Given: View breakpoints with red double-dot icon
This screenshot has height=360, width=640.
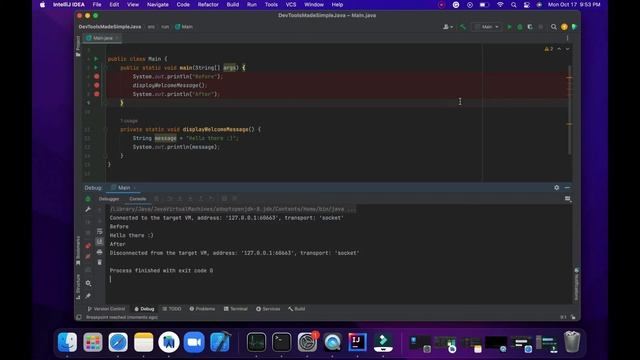Looking at the screenshot, I should tap(88, 246).
